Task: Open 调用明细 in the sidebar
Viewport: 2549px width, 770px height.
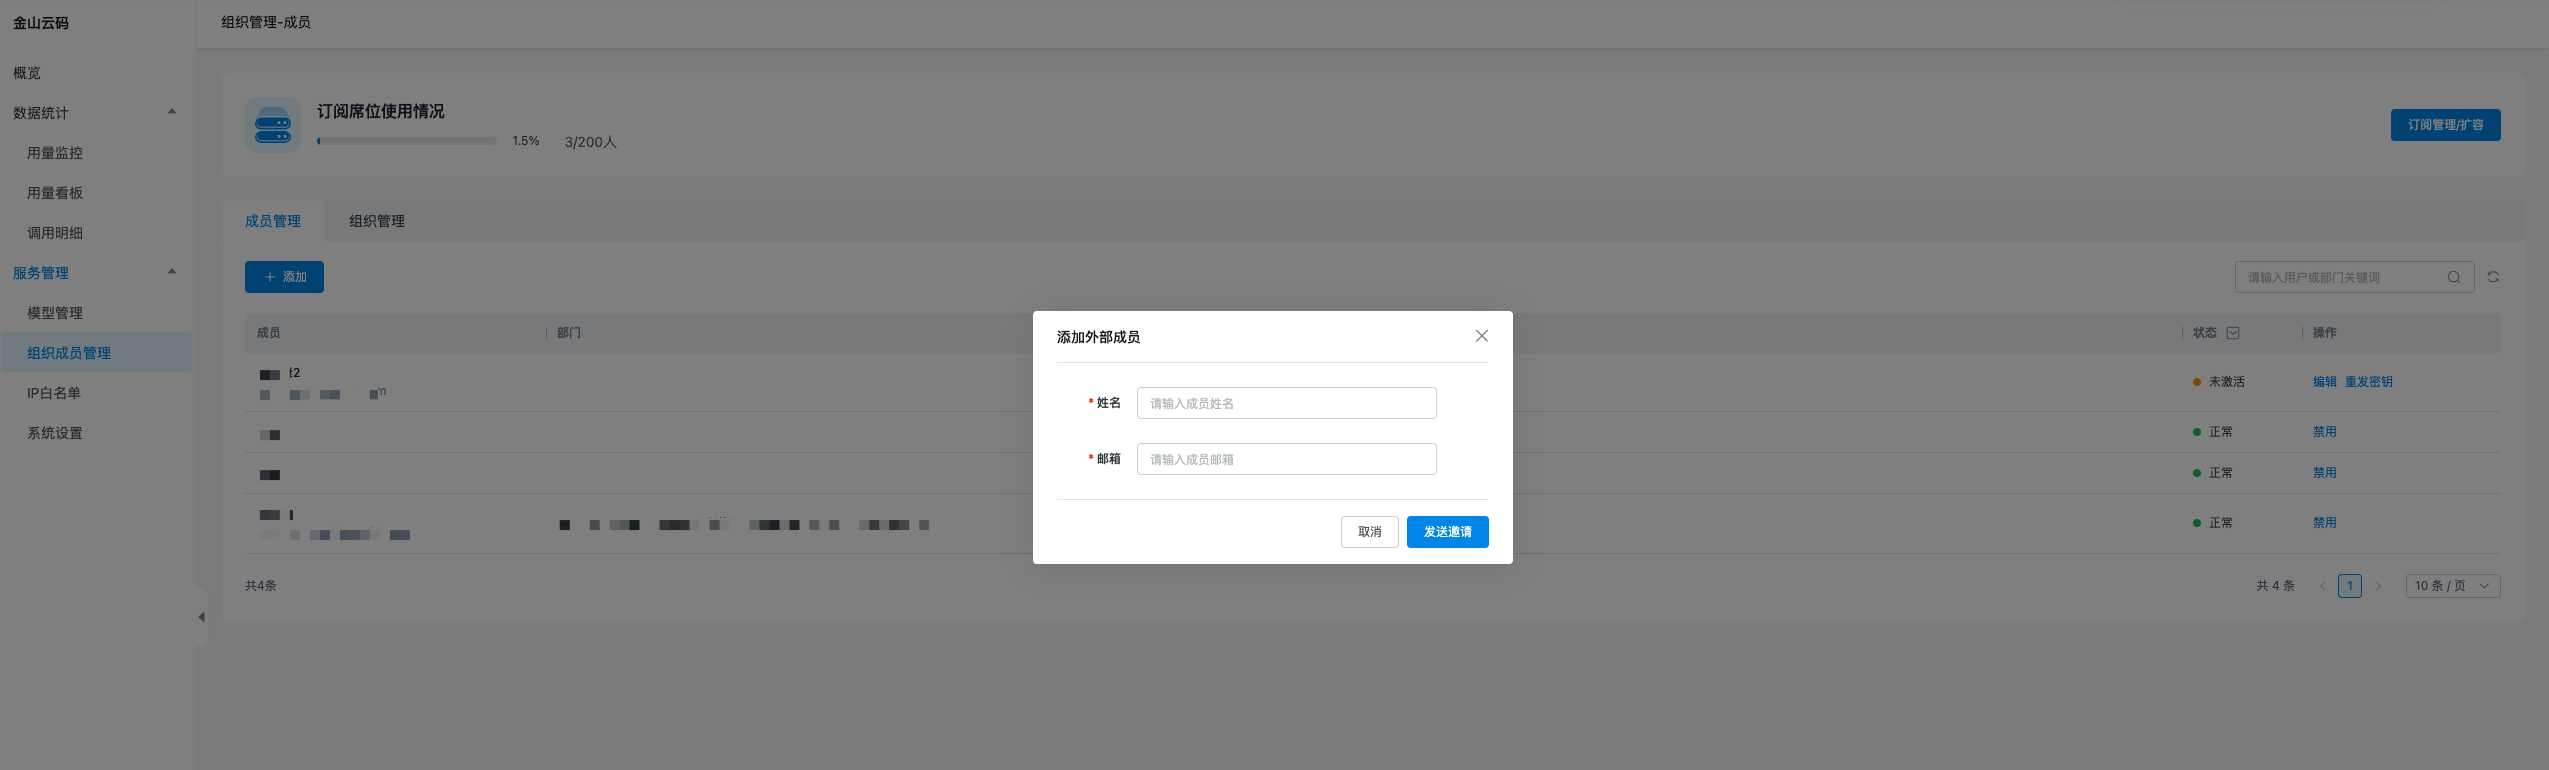Action: (55, 233)
